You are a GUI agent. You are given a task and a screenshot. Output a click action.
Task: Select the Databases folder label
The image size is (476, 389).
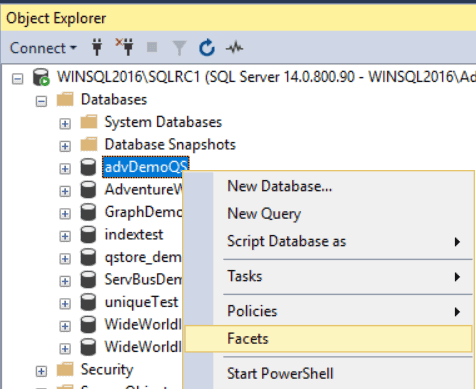(x=114, y=100)
